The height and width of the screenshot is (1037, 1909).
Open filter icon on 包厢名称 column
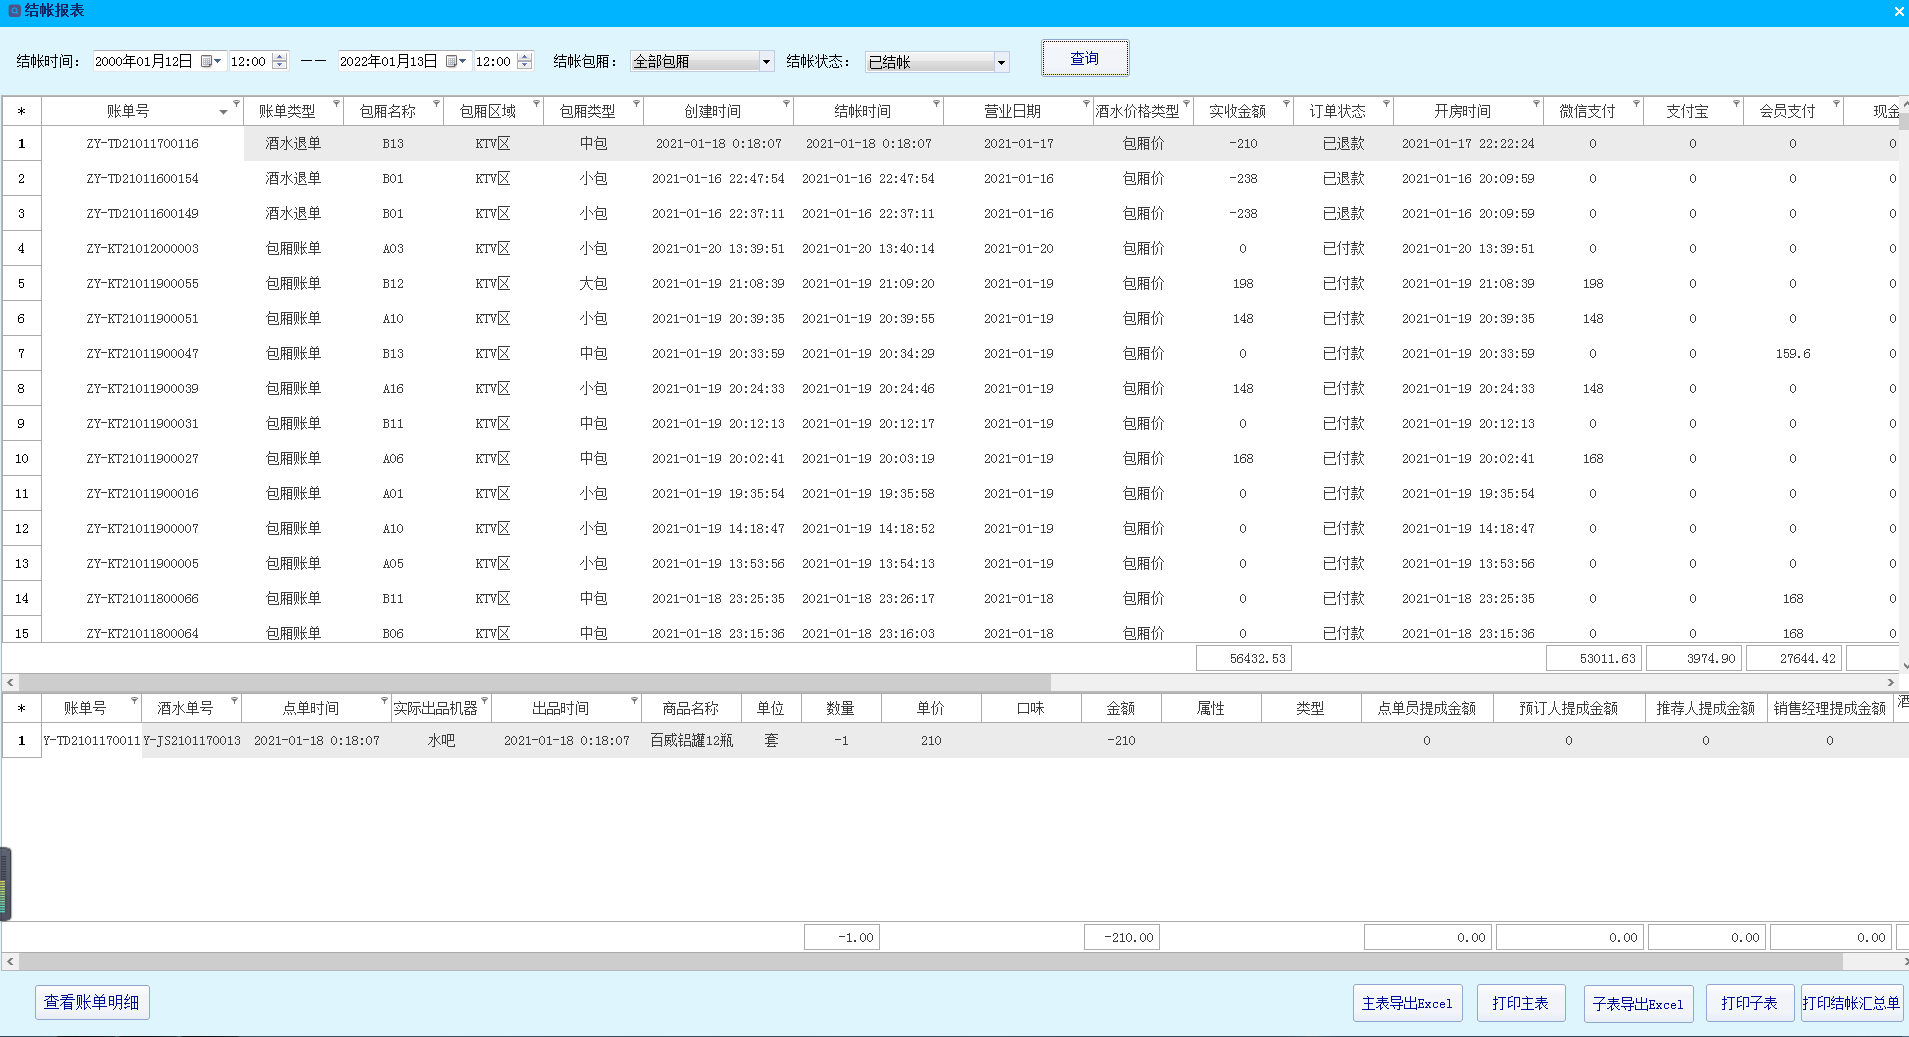[x=436, y=103]
